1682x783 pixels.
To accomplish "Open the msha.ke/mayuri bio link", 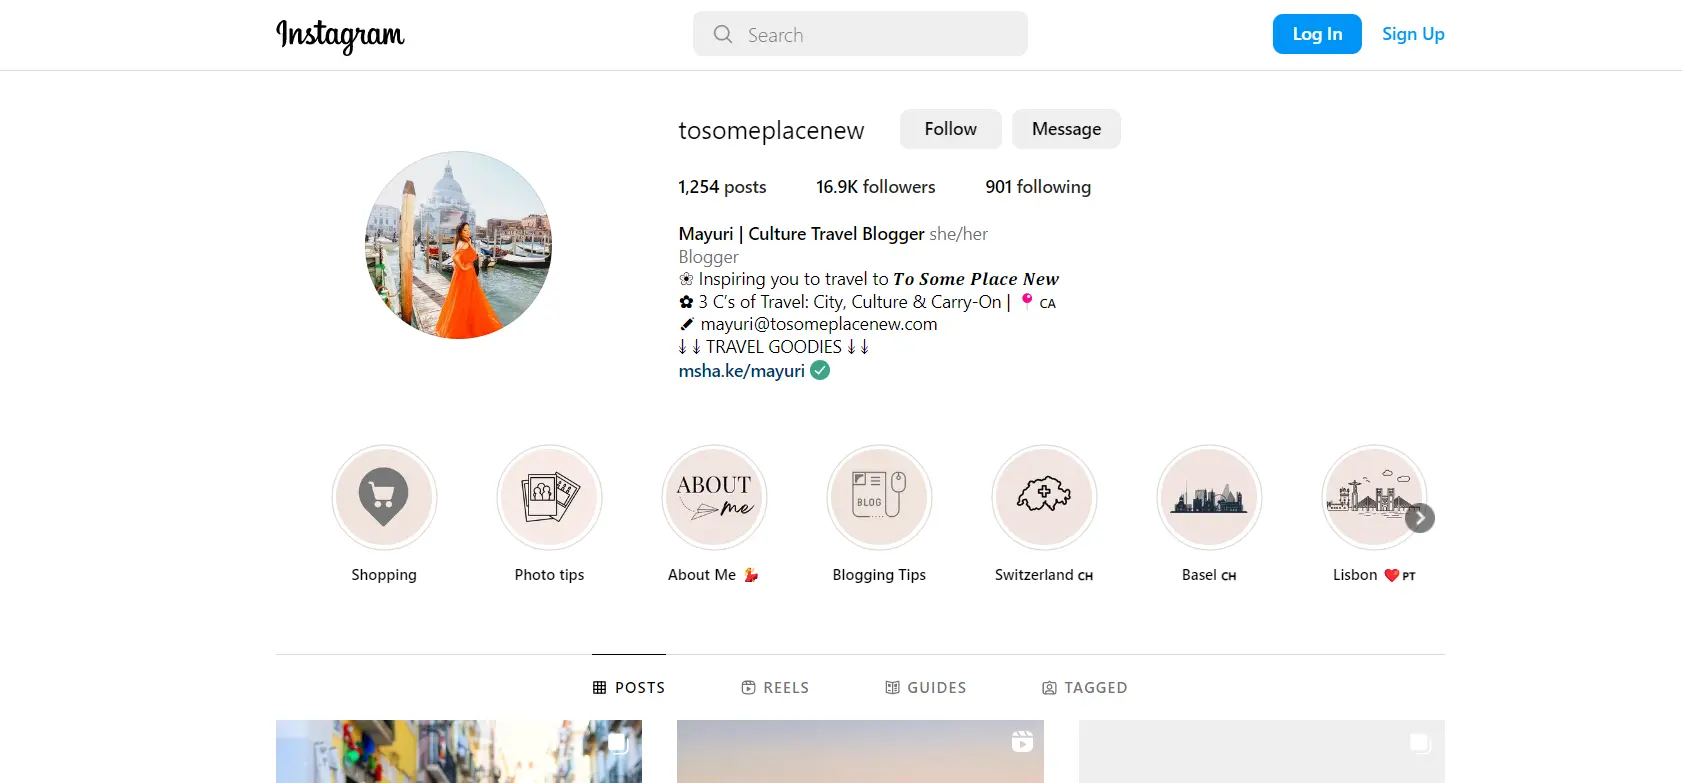I will click(x=741, y=371).
